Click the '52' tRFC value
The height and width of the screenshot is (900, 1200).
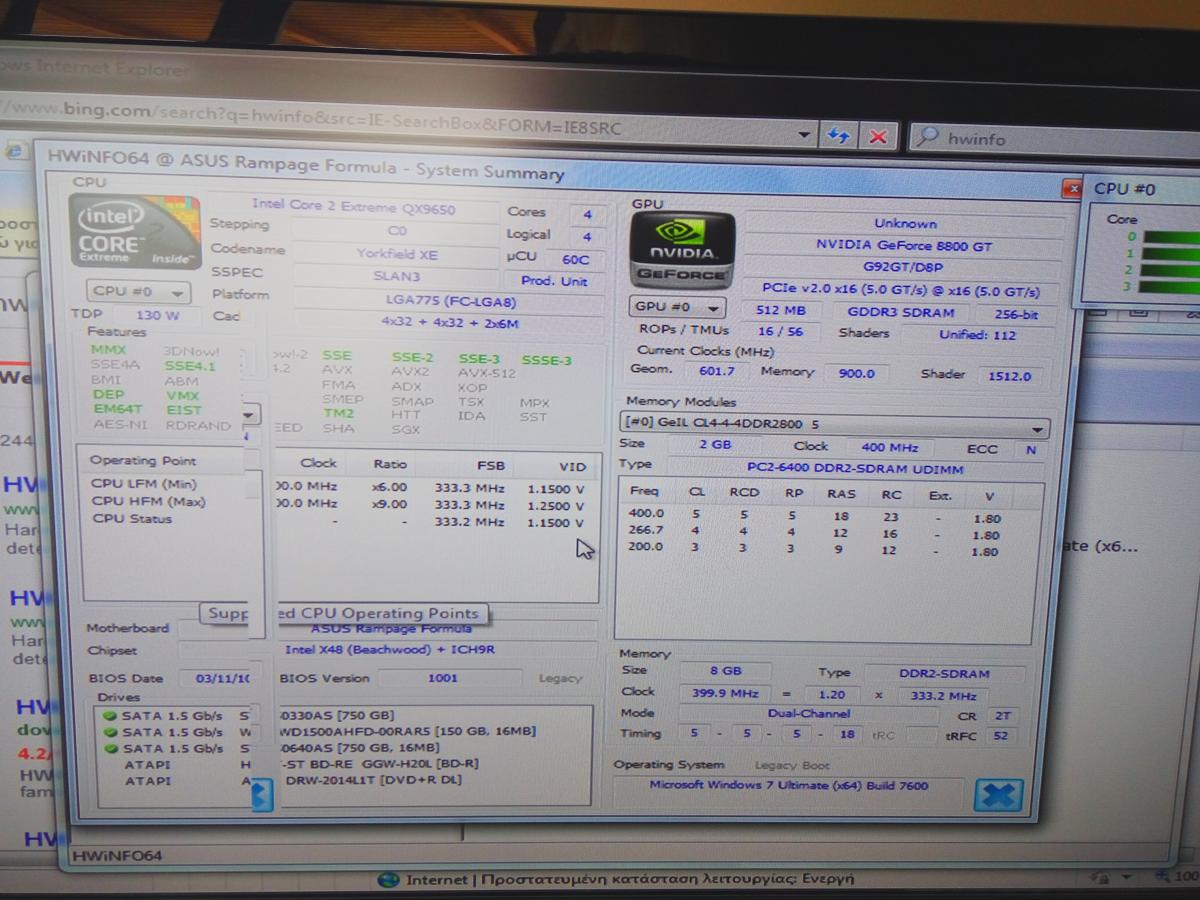coord(1000,736)
